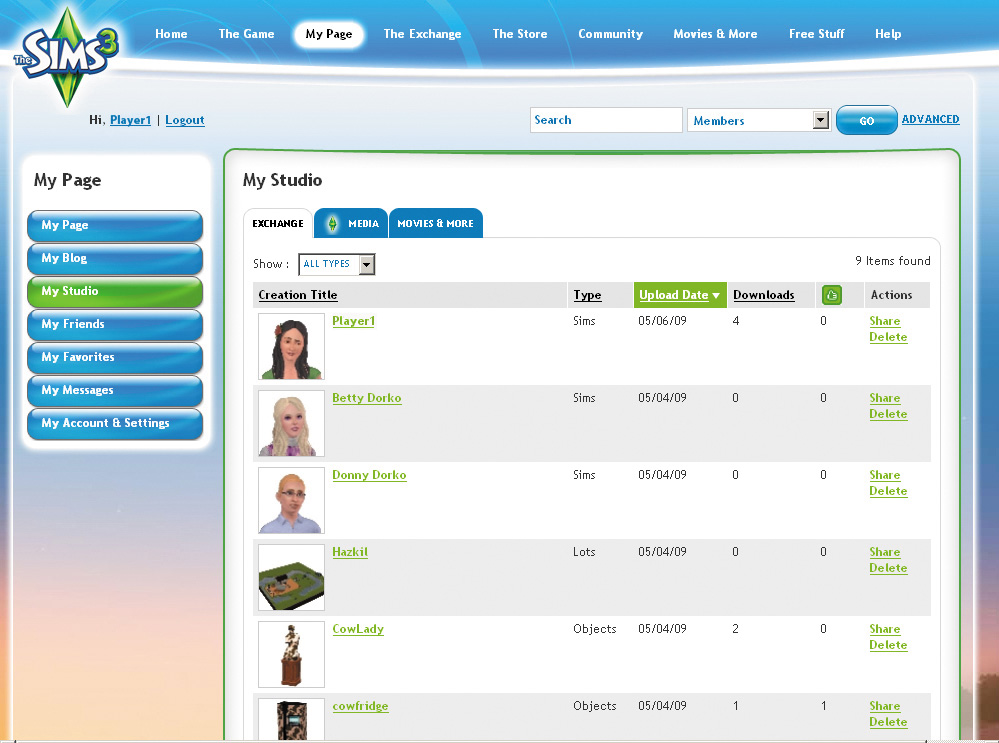Open the Hazkil creation link
The image size is (999, 743).
pos(350,552)
